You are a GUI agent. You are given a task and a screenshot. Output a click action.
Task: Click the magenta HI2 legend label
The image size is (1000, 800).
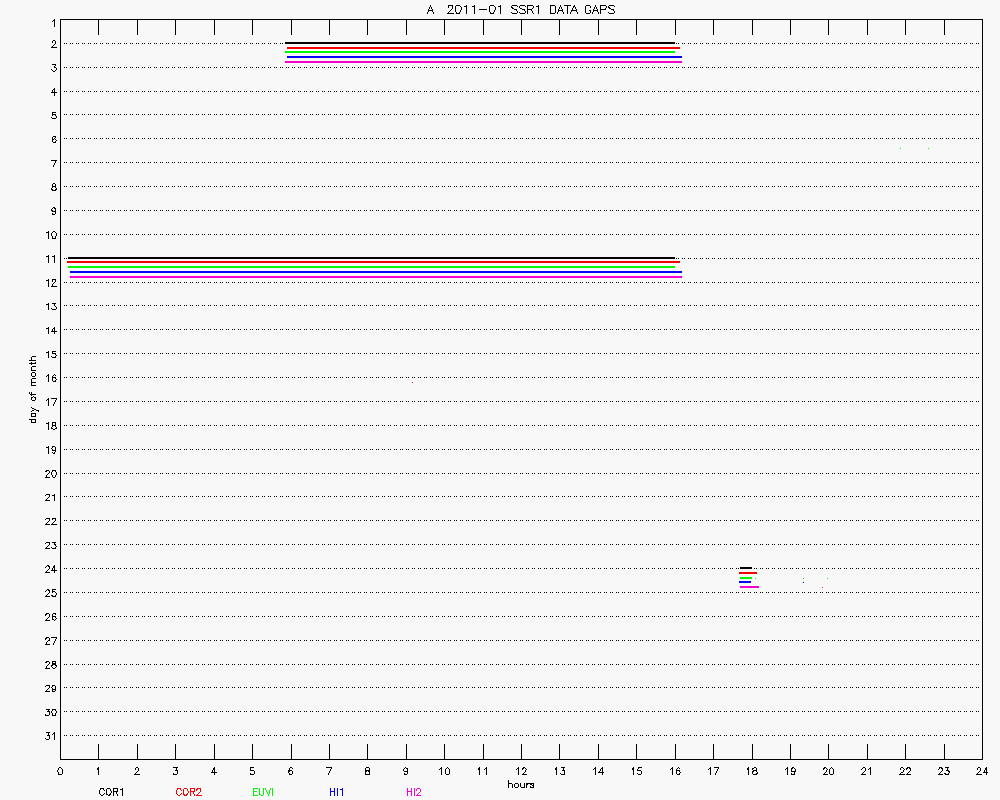point(413,792)
